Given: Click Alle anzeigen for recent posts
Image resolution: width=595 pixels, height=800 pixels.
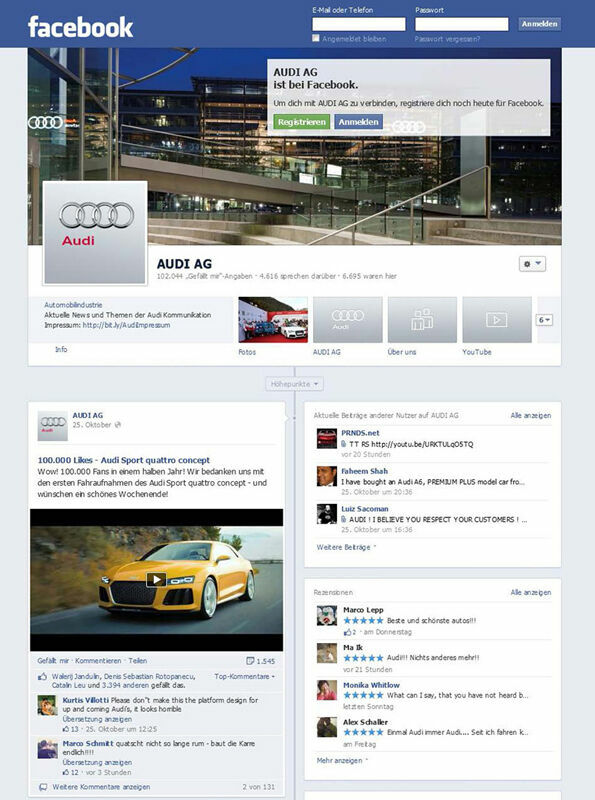Looking at the screenshot, I should click(531, 415).
